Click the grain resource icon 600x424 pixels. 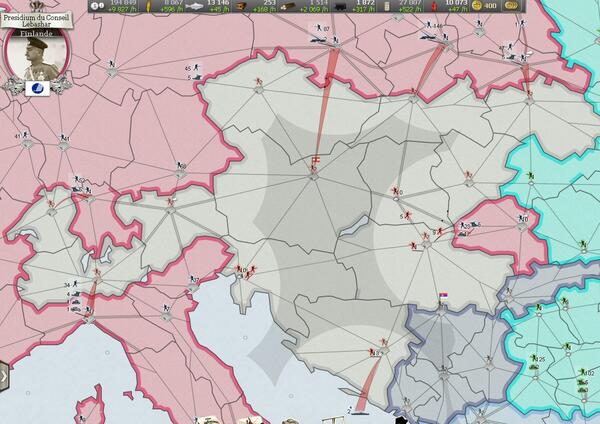point(149,6)
